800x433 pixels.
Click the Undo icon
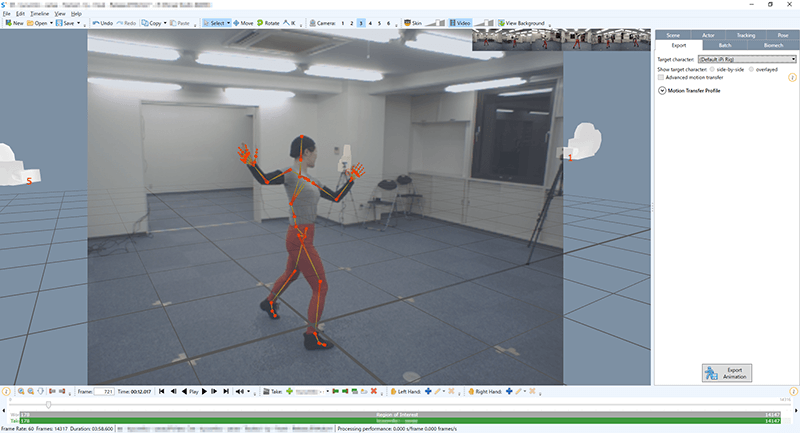101,22
